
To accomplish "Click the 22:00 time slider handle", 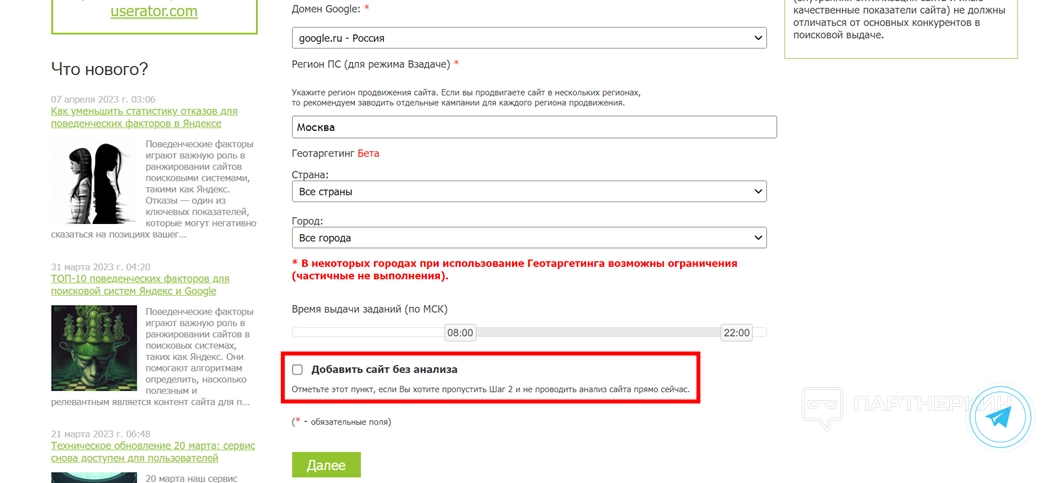I will [736, 332].
